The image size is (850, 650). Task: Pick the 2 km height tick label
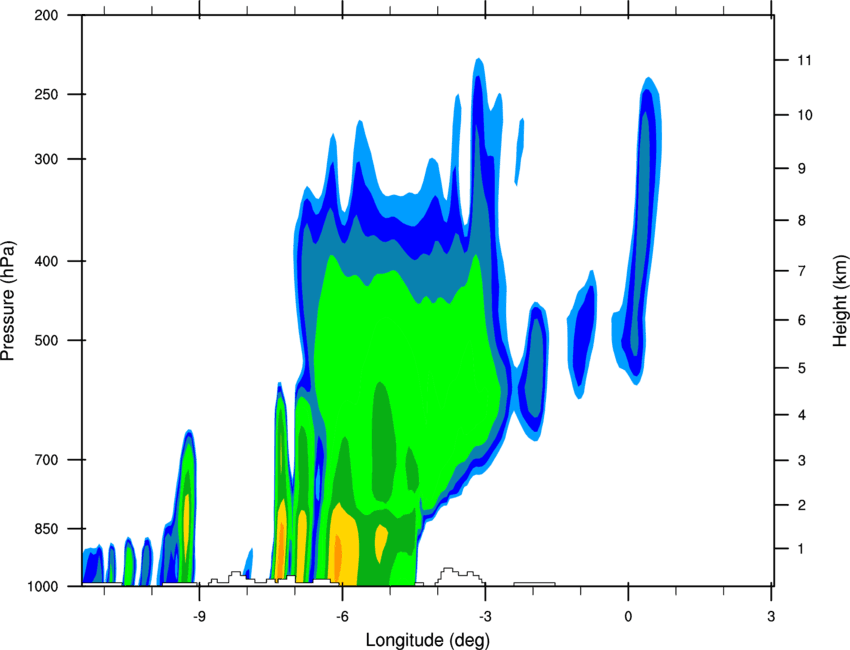pyautogui.click(x=802, y=505)
